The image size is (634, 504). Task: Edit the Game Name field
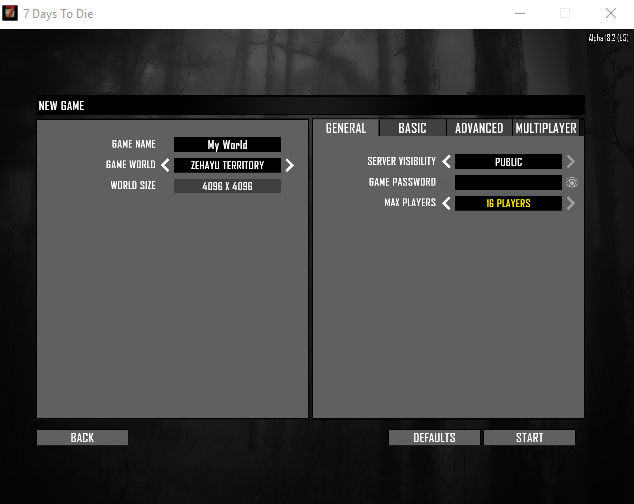tap(227, 144)
